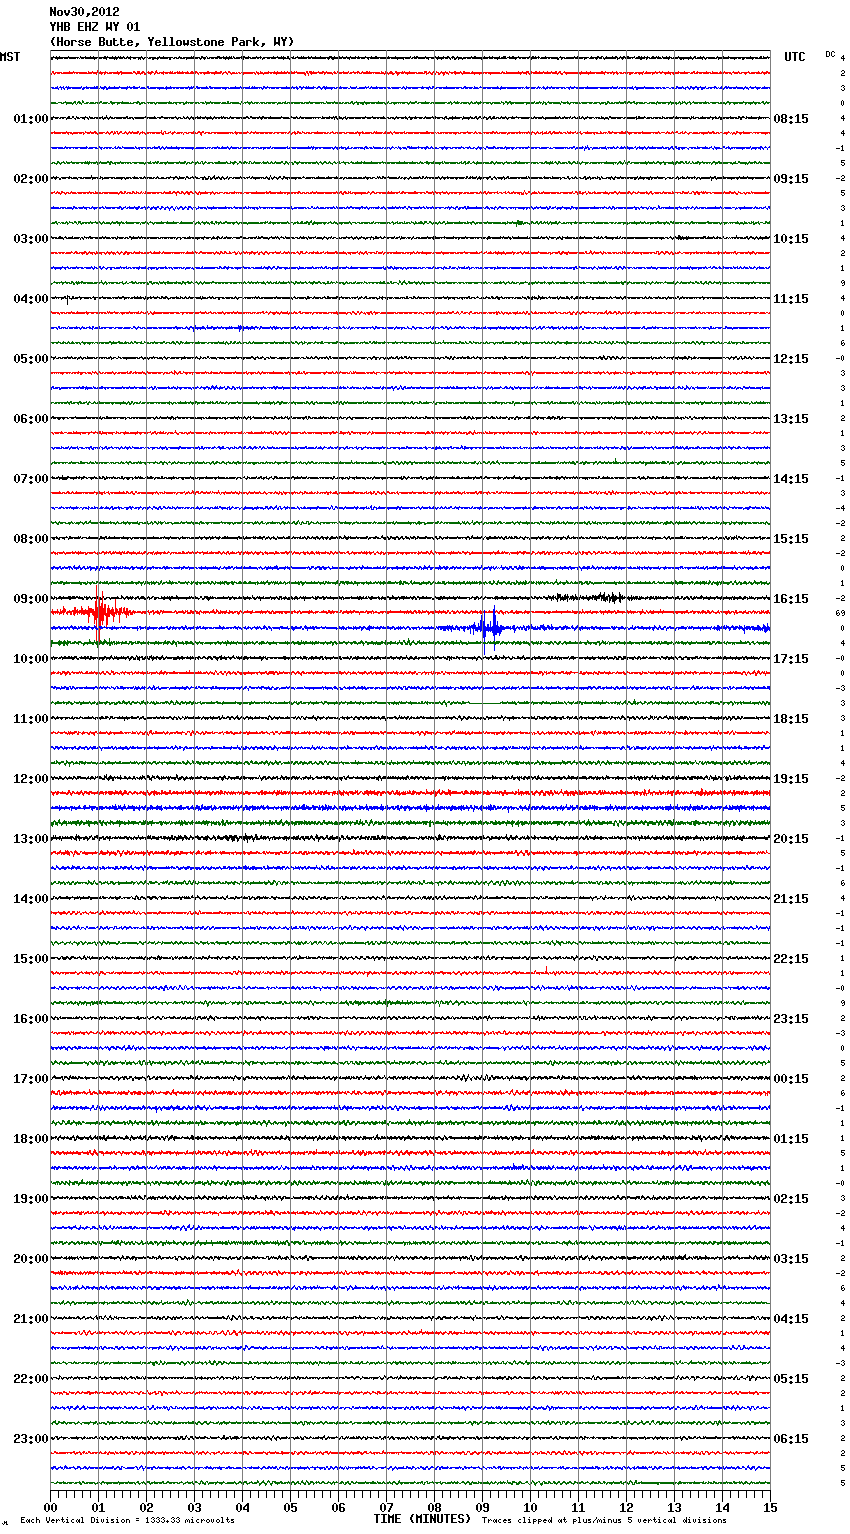This screenshot has width=850, height=1534.
Task: Select the 16:15 UTC time label
Action: click(x=791, y=599)
